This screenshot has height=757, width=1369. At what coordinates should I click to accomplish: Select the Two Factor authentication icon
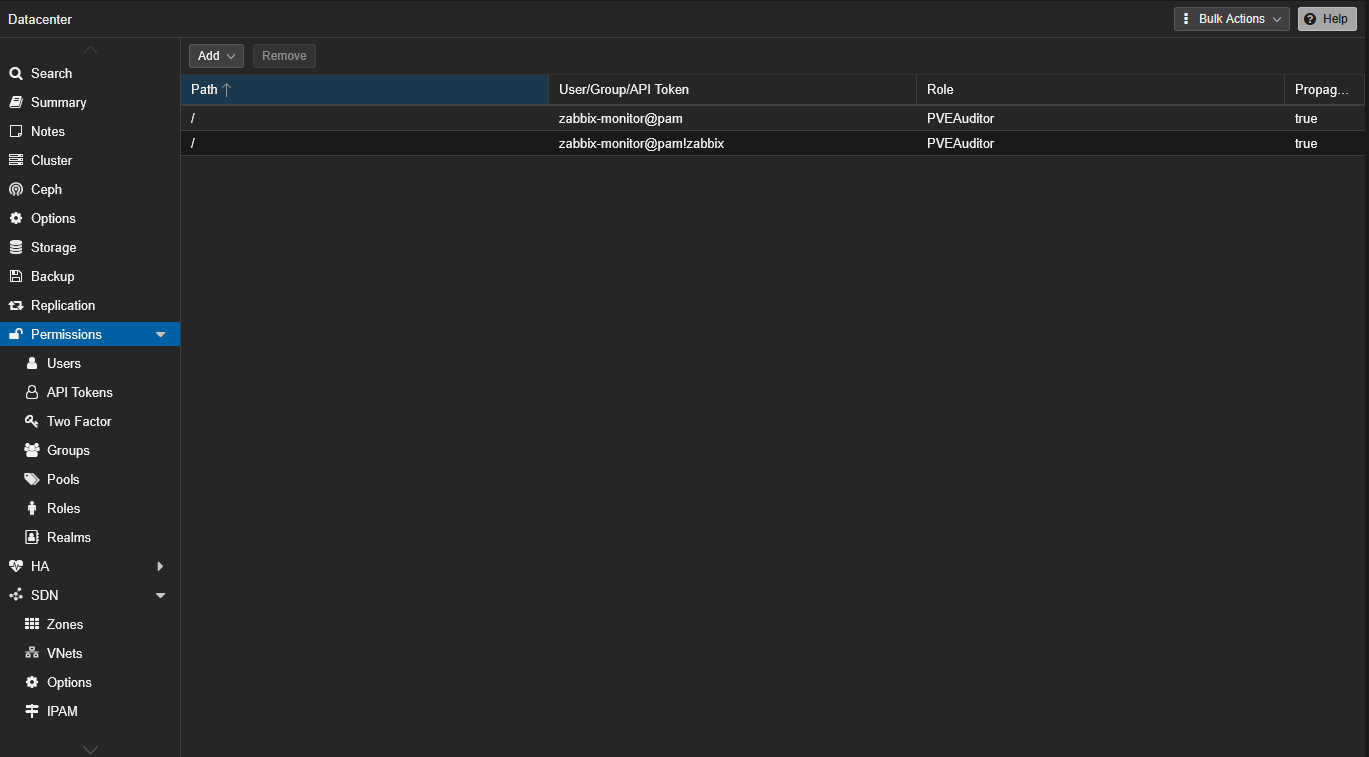tap(35, 421)
